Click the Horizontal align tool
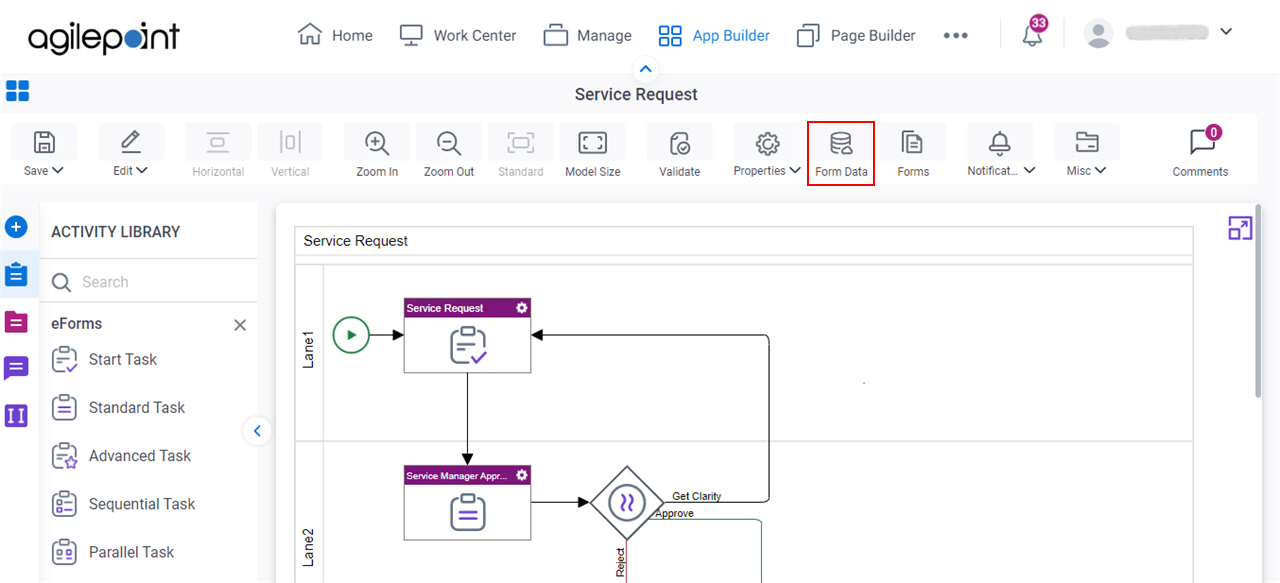Screen dimensions: 1280x583 click(x=218, y=152)
